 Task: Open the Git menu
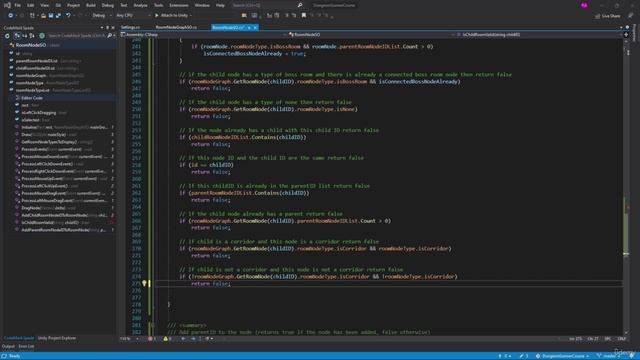[58, 5]
